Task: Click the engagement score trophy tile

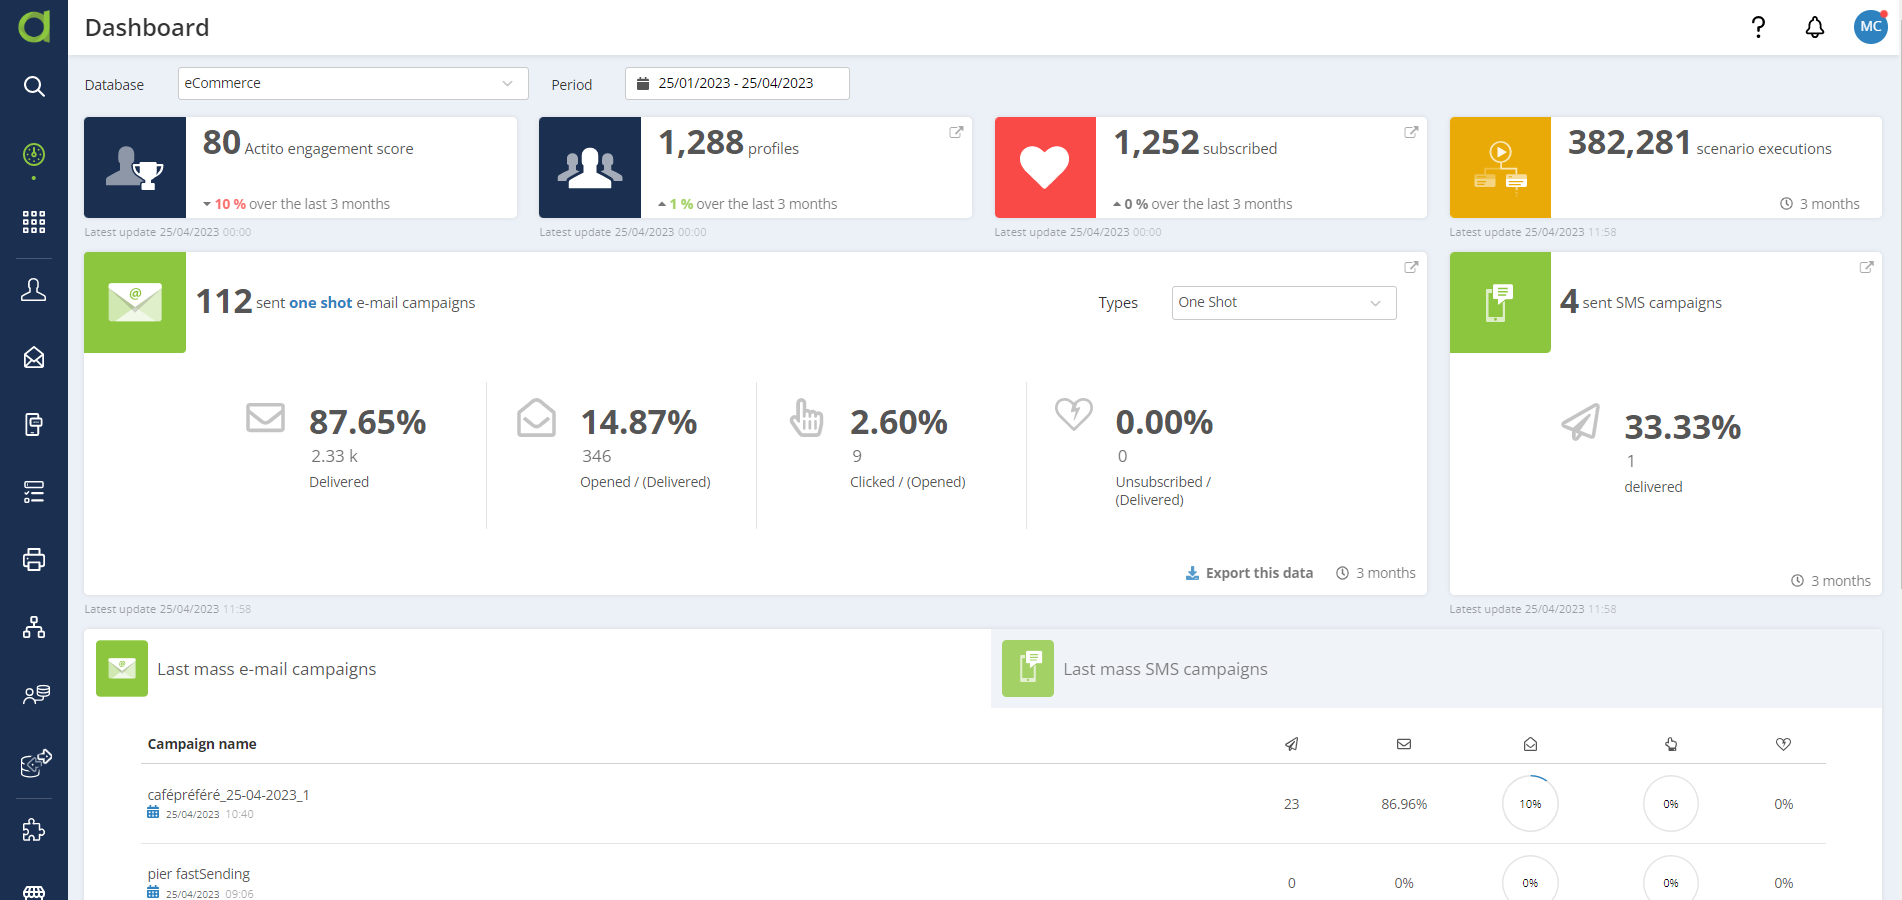Action: 135,167
